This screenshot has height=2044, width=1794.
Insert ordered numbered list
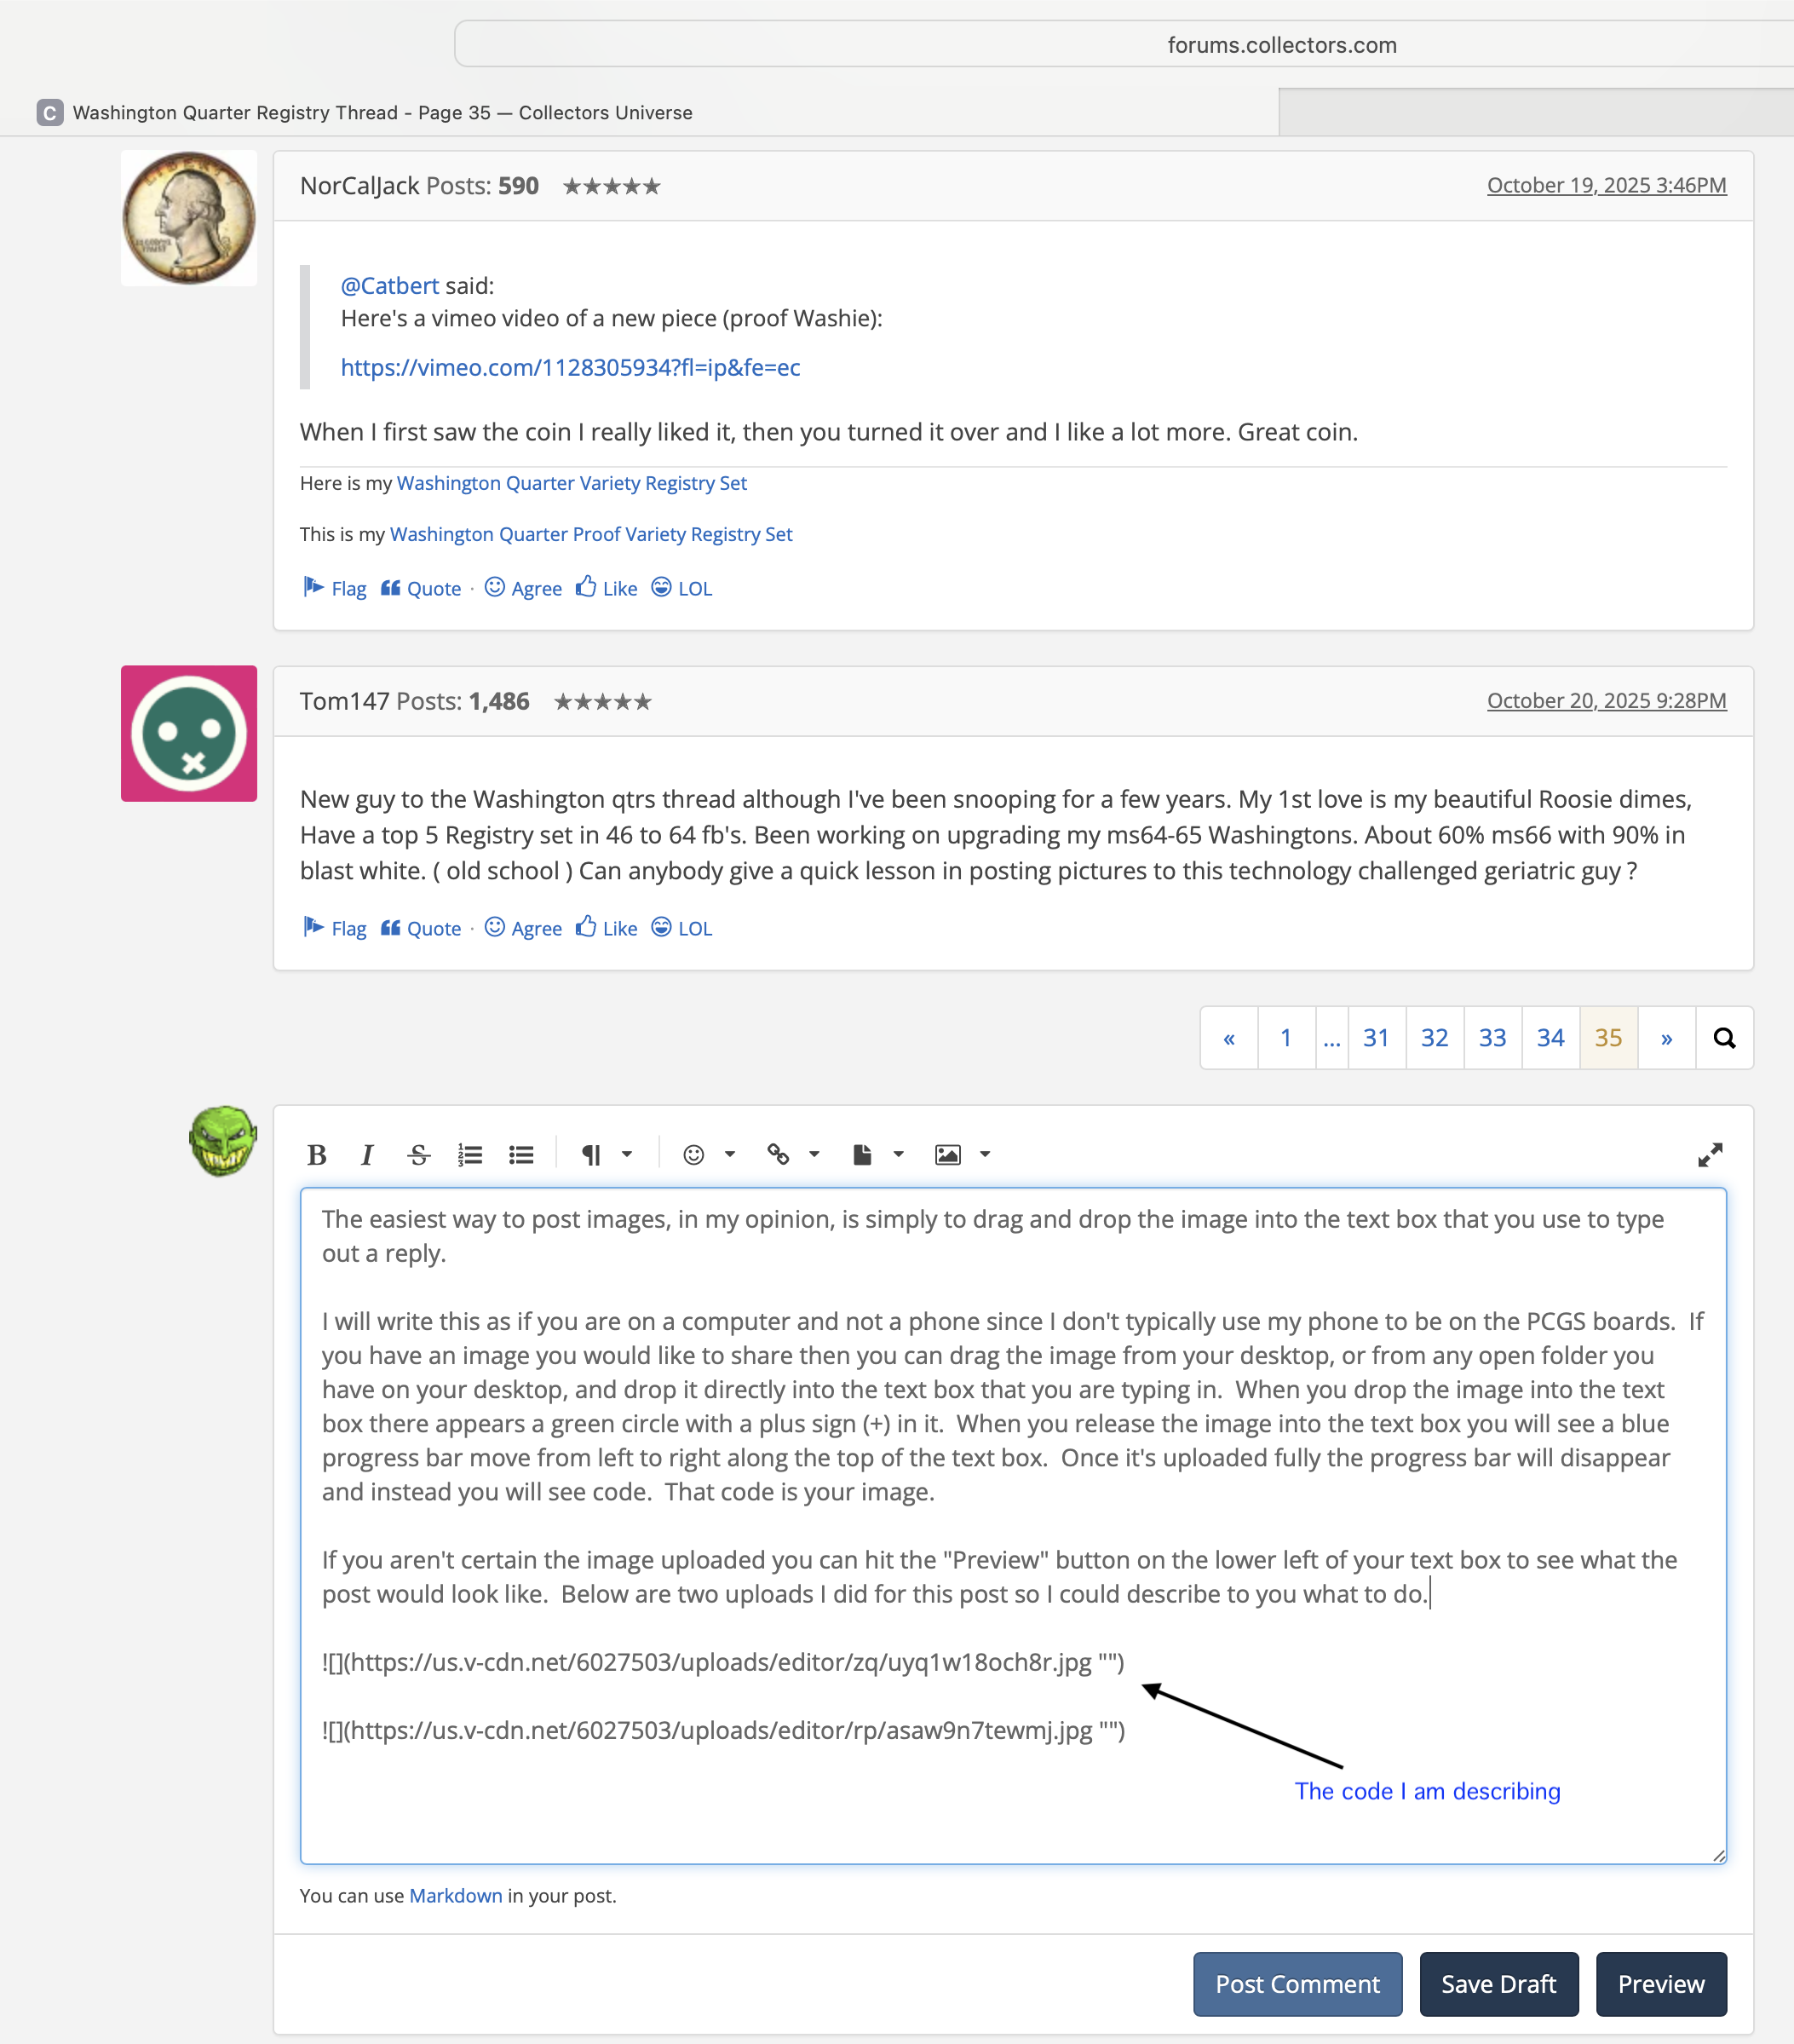(470, 1155)
